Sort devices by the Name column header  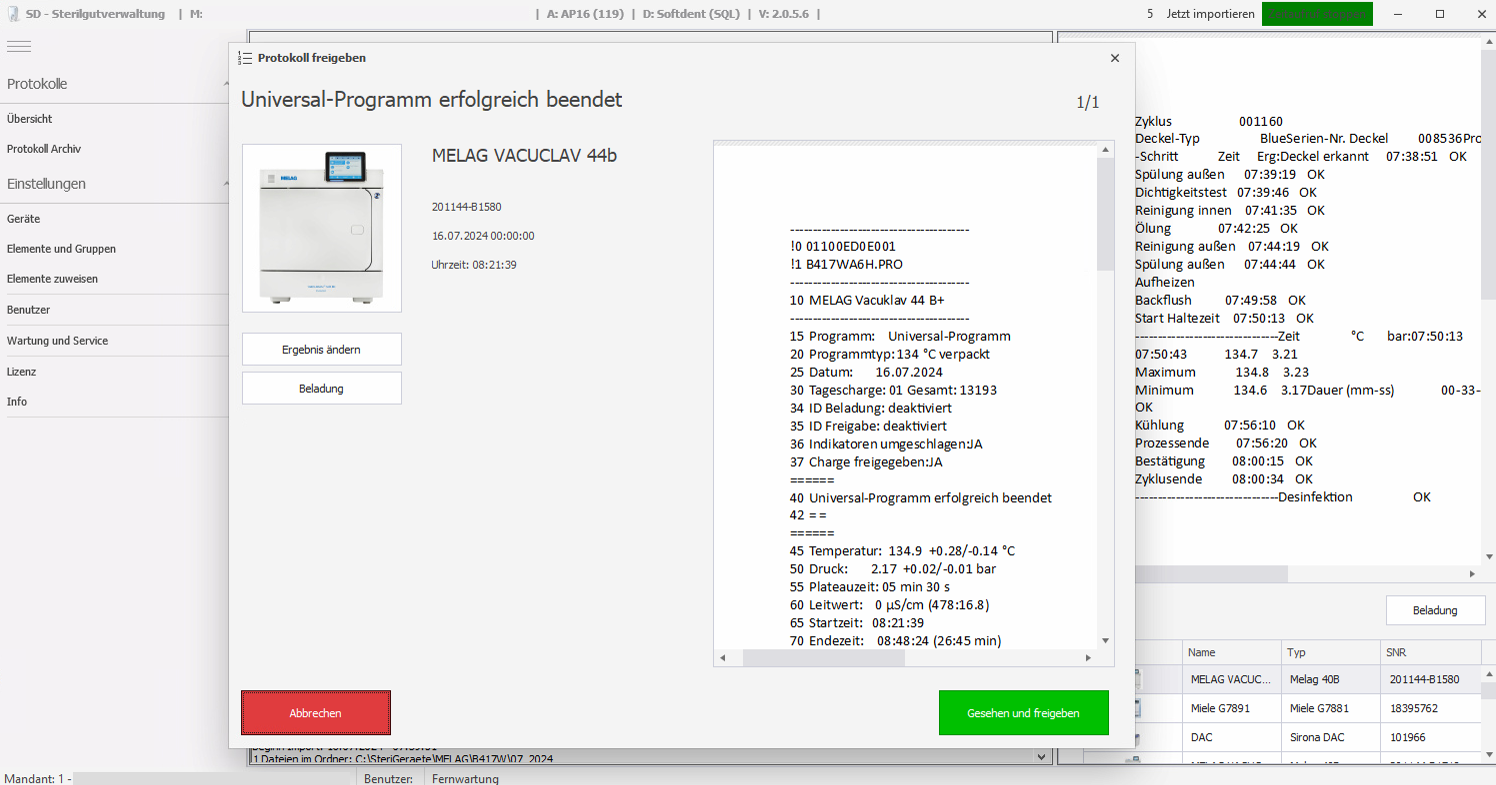(x=1231, y=652)
